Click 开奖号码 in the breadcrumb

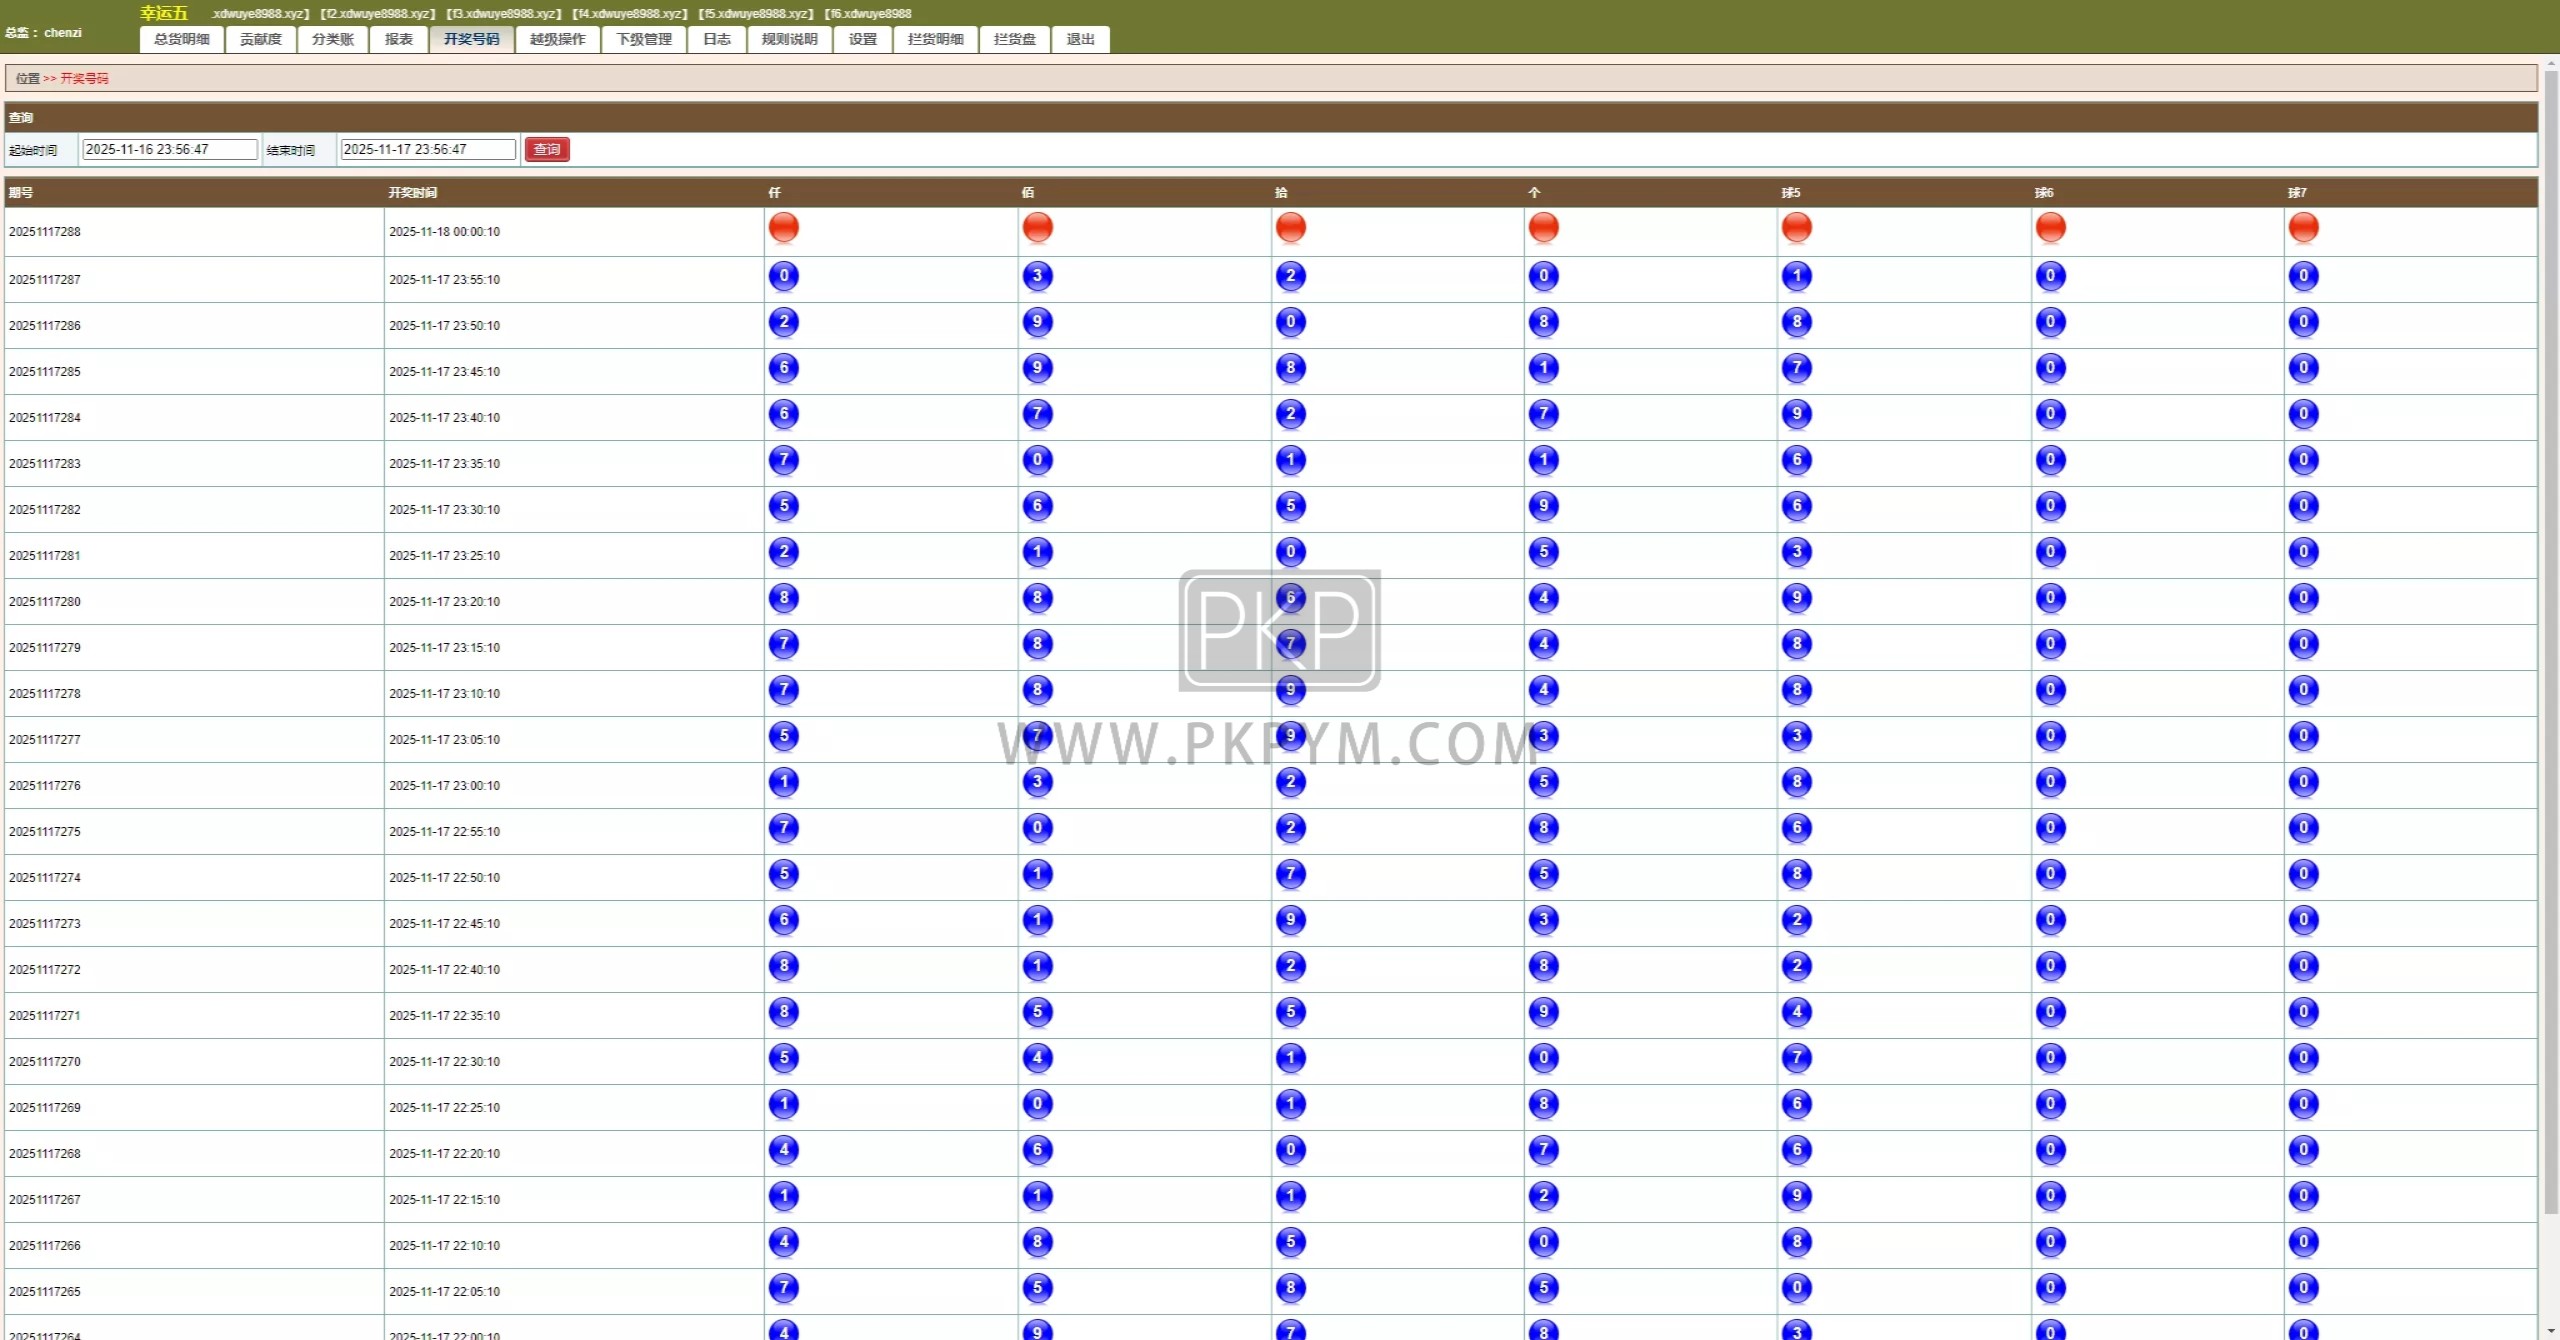click(x=85, y=78)
